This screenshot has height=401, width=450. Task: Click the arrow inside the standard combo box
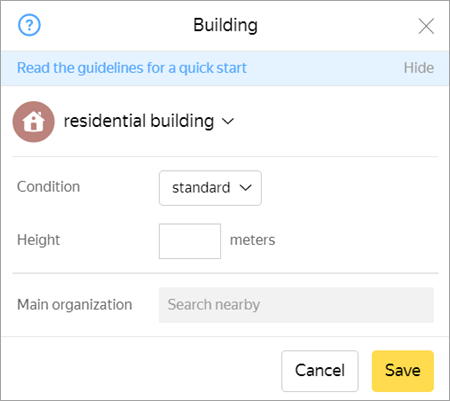click(x=245, y=188)
